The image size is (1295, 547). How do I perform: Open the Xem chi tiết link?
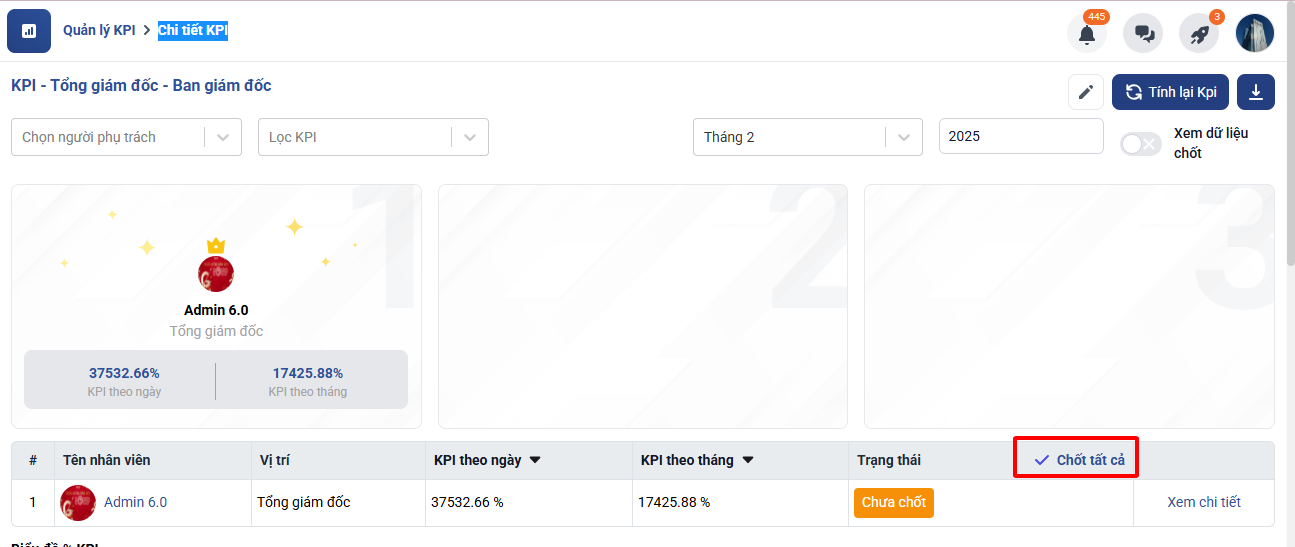[1204, 502]
